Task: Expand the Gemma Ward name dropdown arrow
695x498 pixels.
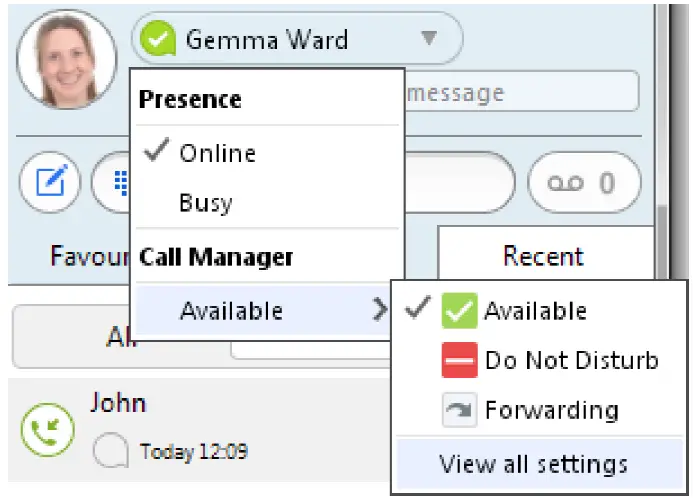Action: (428, 40)
